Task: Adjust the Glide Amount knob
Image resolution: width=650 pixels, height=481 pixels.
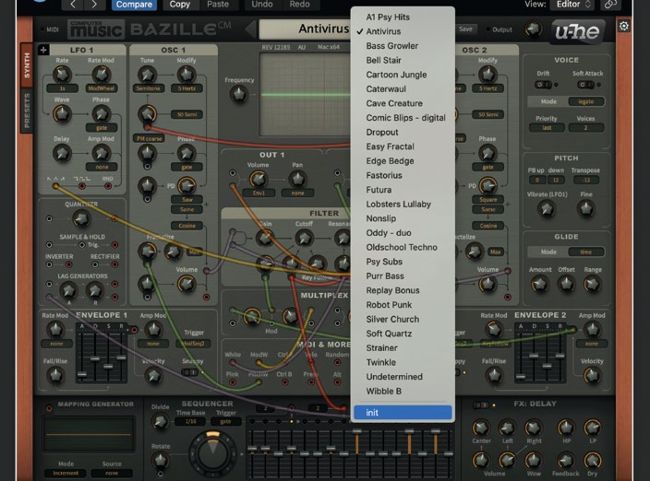Action: tap(540, 284)
